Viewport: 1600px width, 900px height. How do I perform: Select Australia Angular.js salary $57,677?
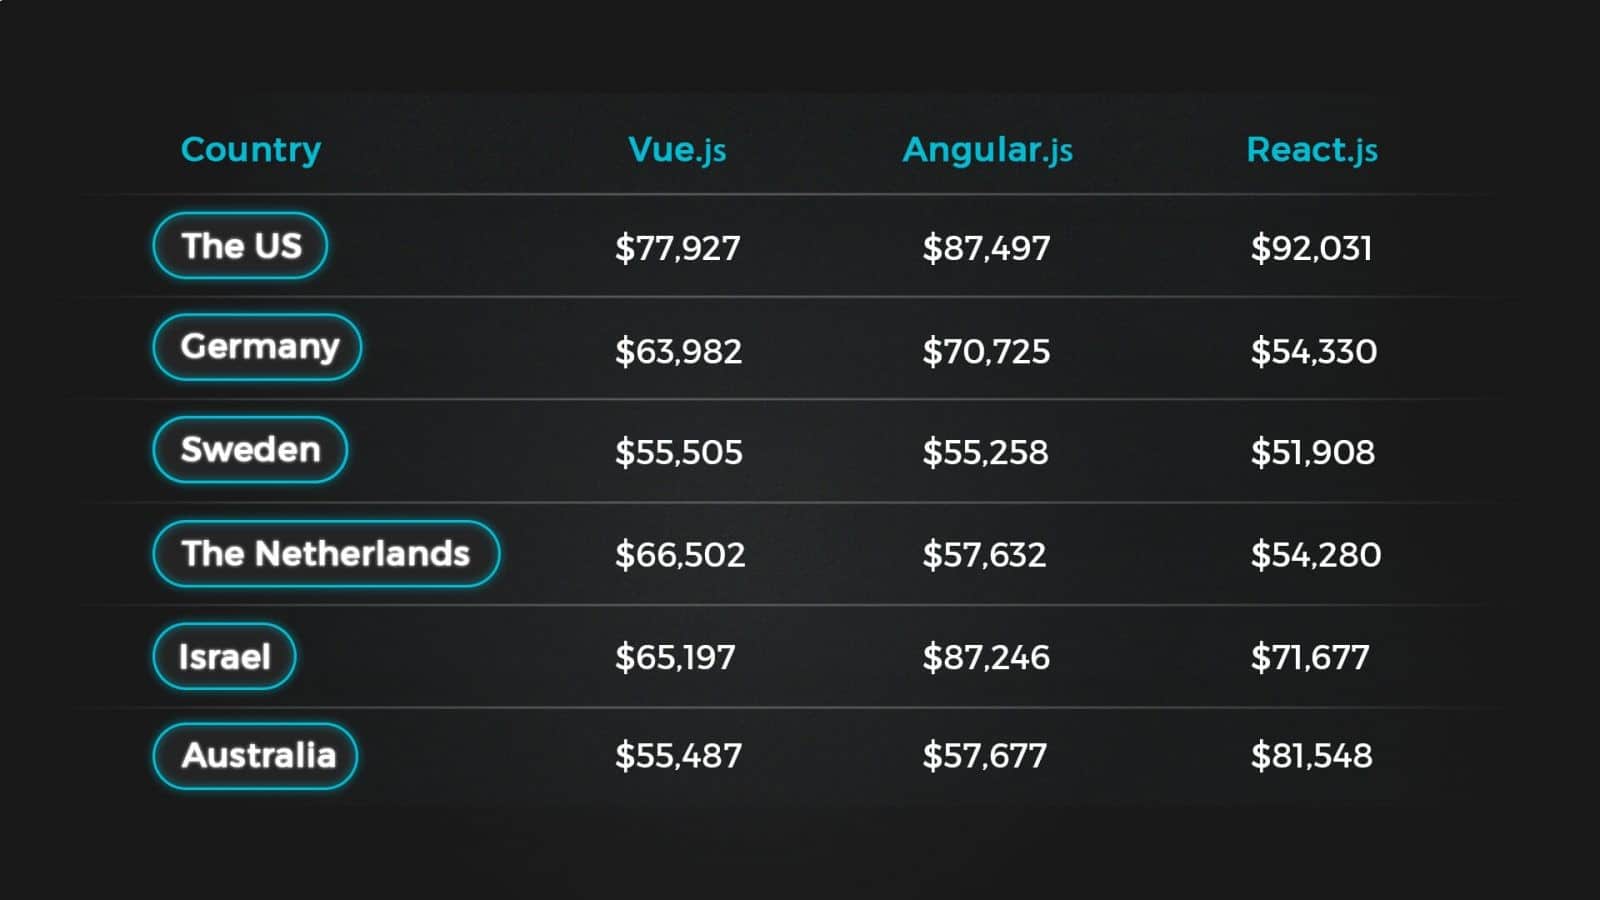(x=985, y=756)
